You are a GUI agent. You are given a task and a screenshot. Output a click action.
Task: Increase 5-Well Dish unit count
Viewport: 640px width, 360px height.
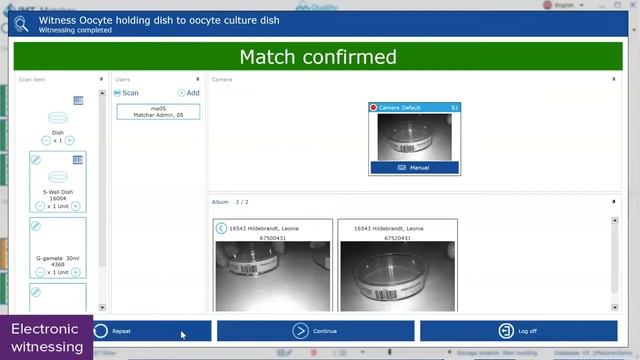(x=76, y=206)
